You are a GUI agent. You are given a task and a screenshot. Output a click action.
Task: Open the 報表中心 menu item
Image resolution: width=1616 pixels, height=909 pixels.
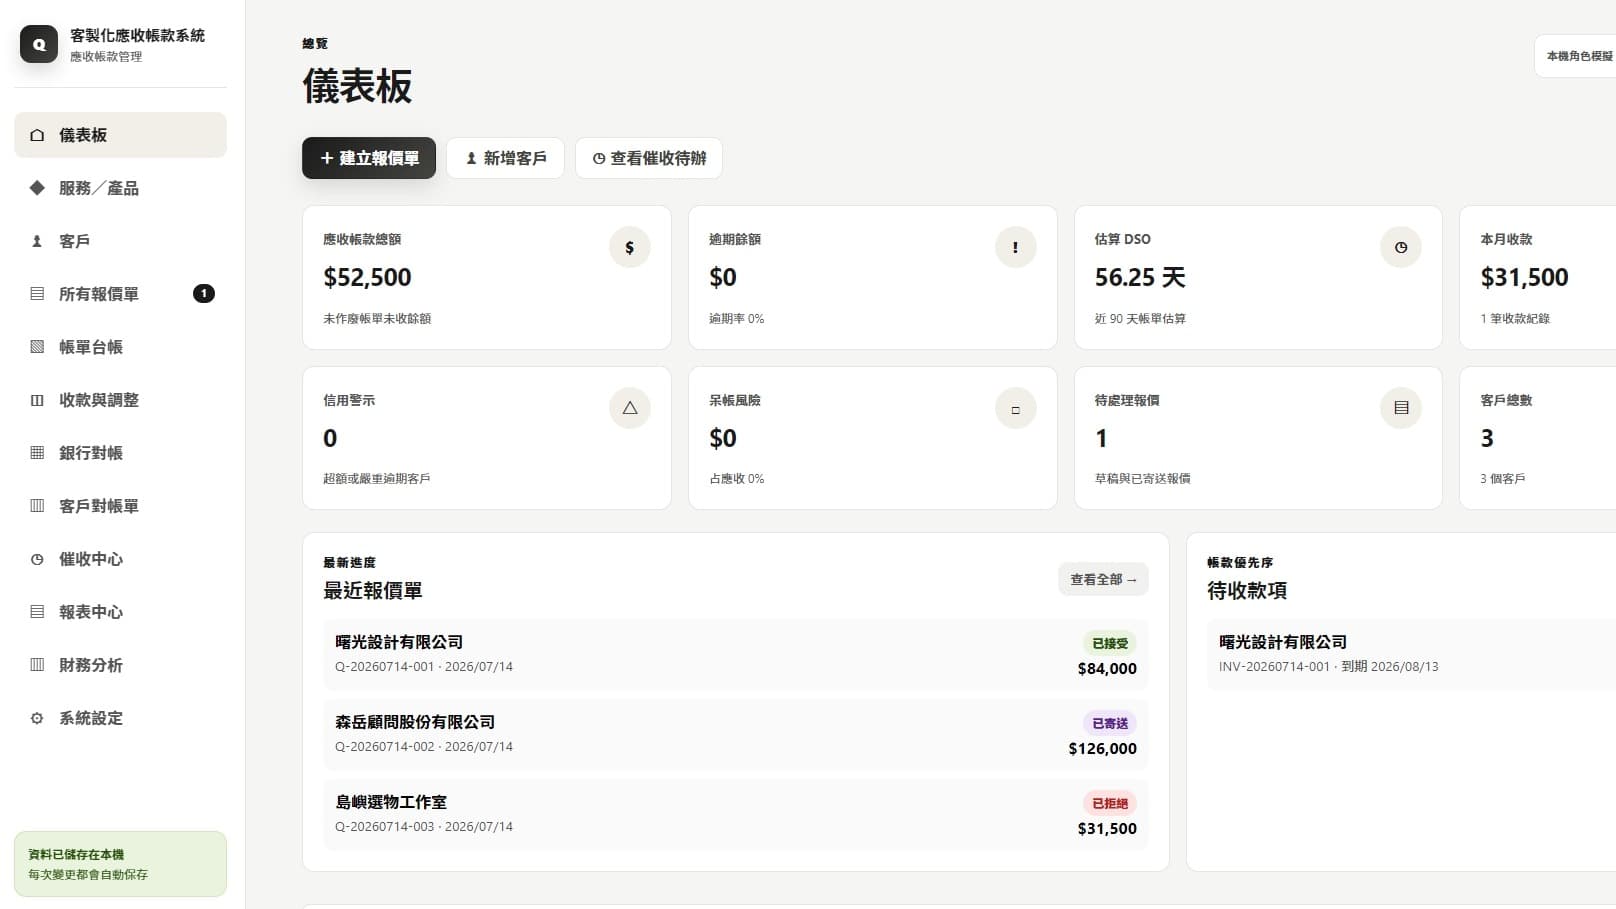click(x=120, y=612)
